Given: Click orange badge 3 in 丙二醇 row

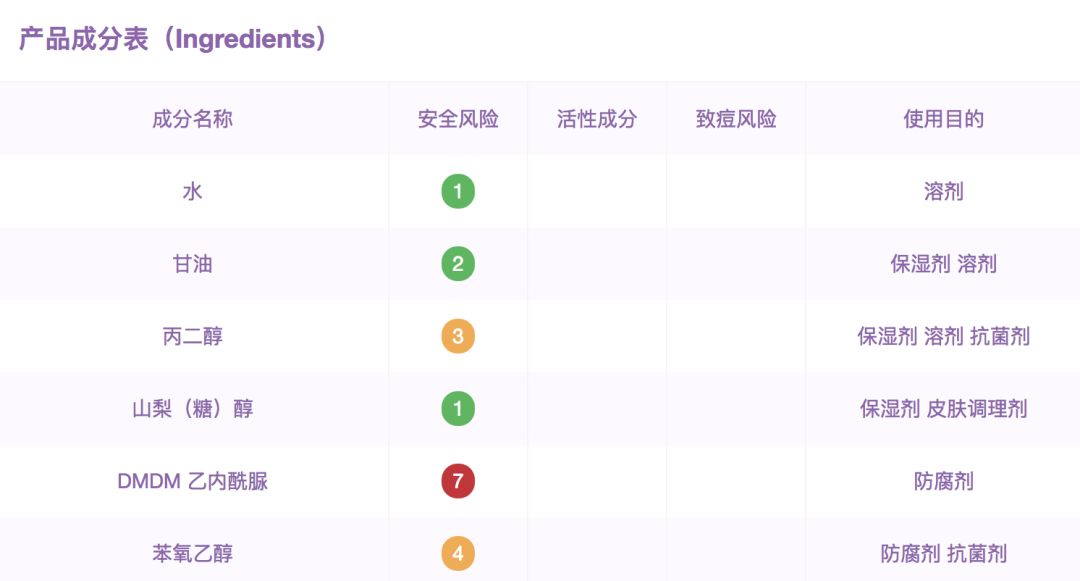Looking at the screenshot, I should [458, 336].
